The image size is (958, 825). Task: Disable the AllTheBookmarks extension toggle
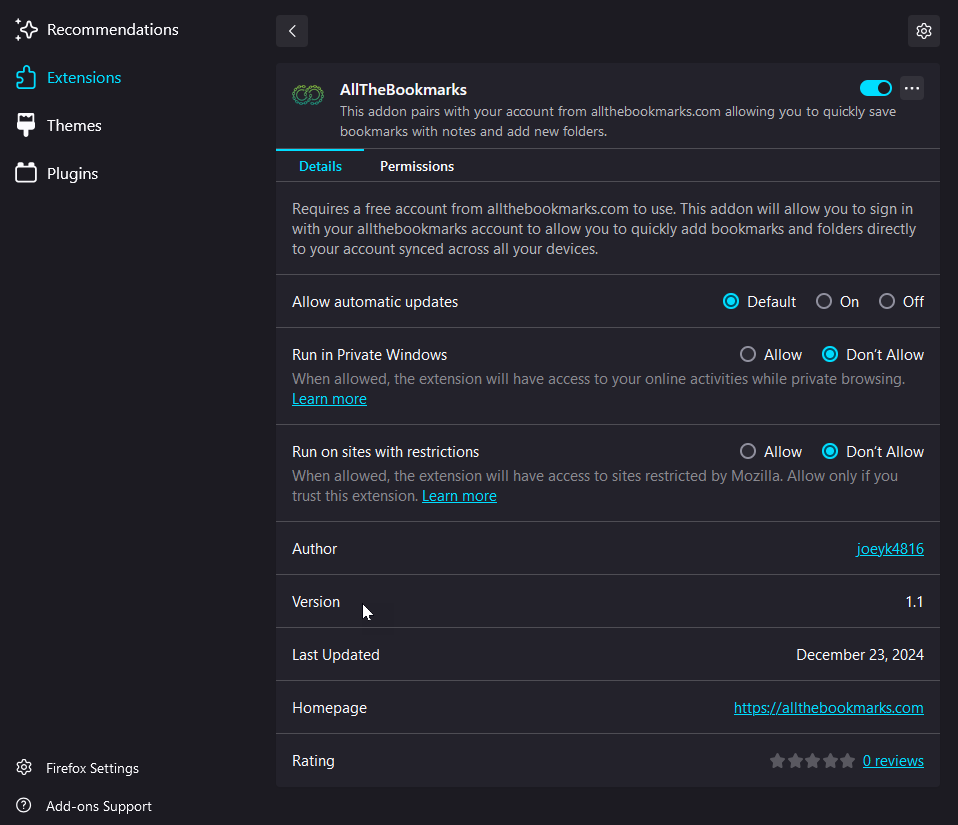click(x=876, y=89)
